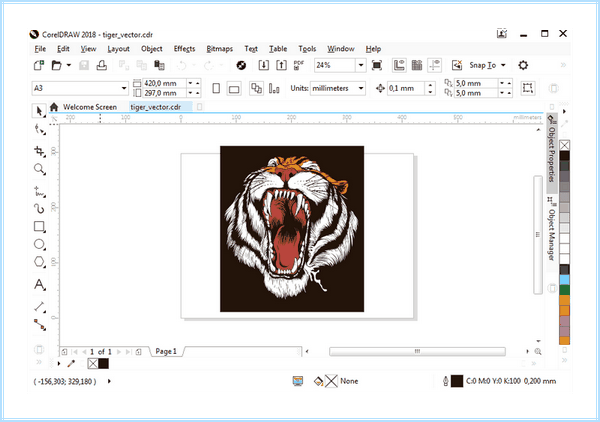Toggle Show rulers
Image resolution: width=600 pixels, height=422 pixels.
click(x=399, y=65)
